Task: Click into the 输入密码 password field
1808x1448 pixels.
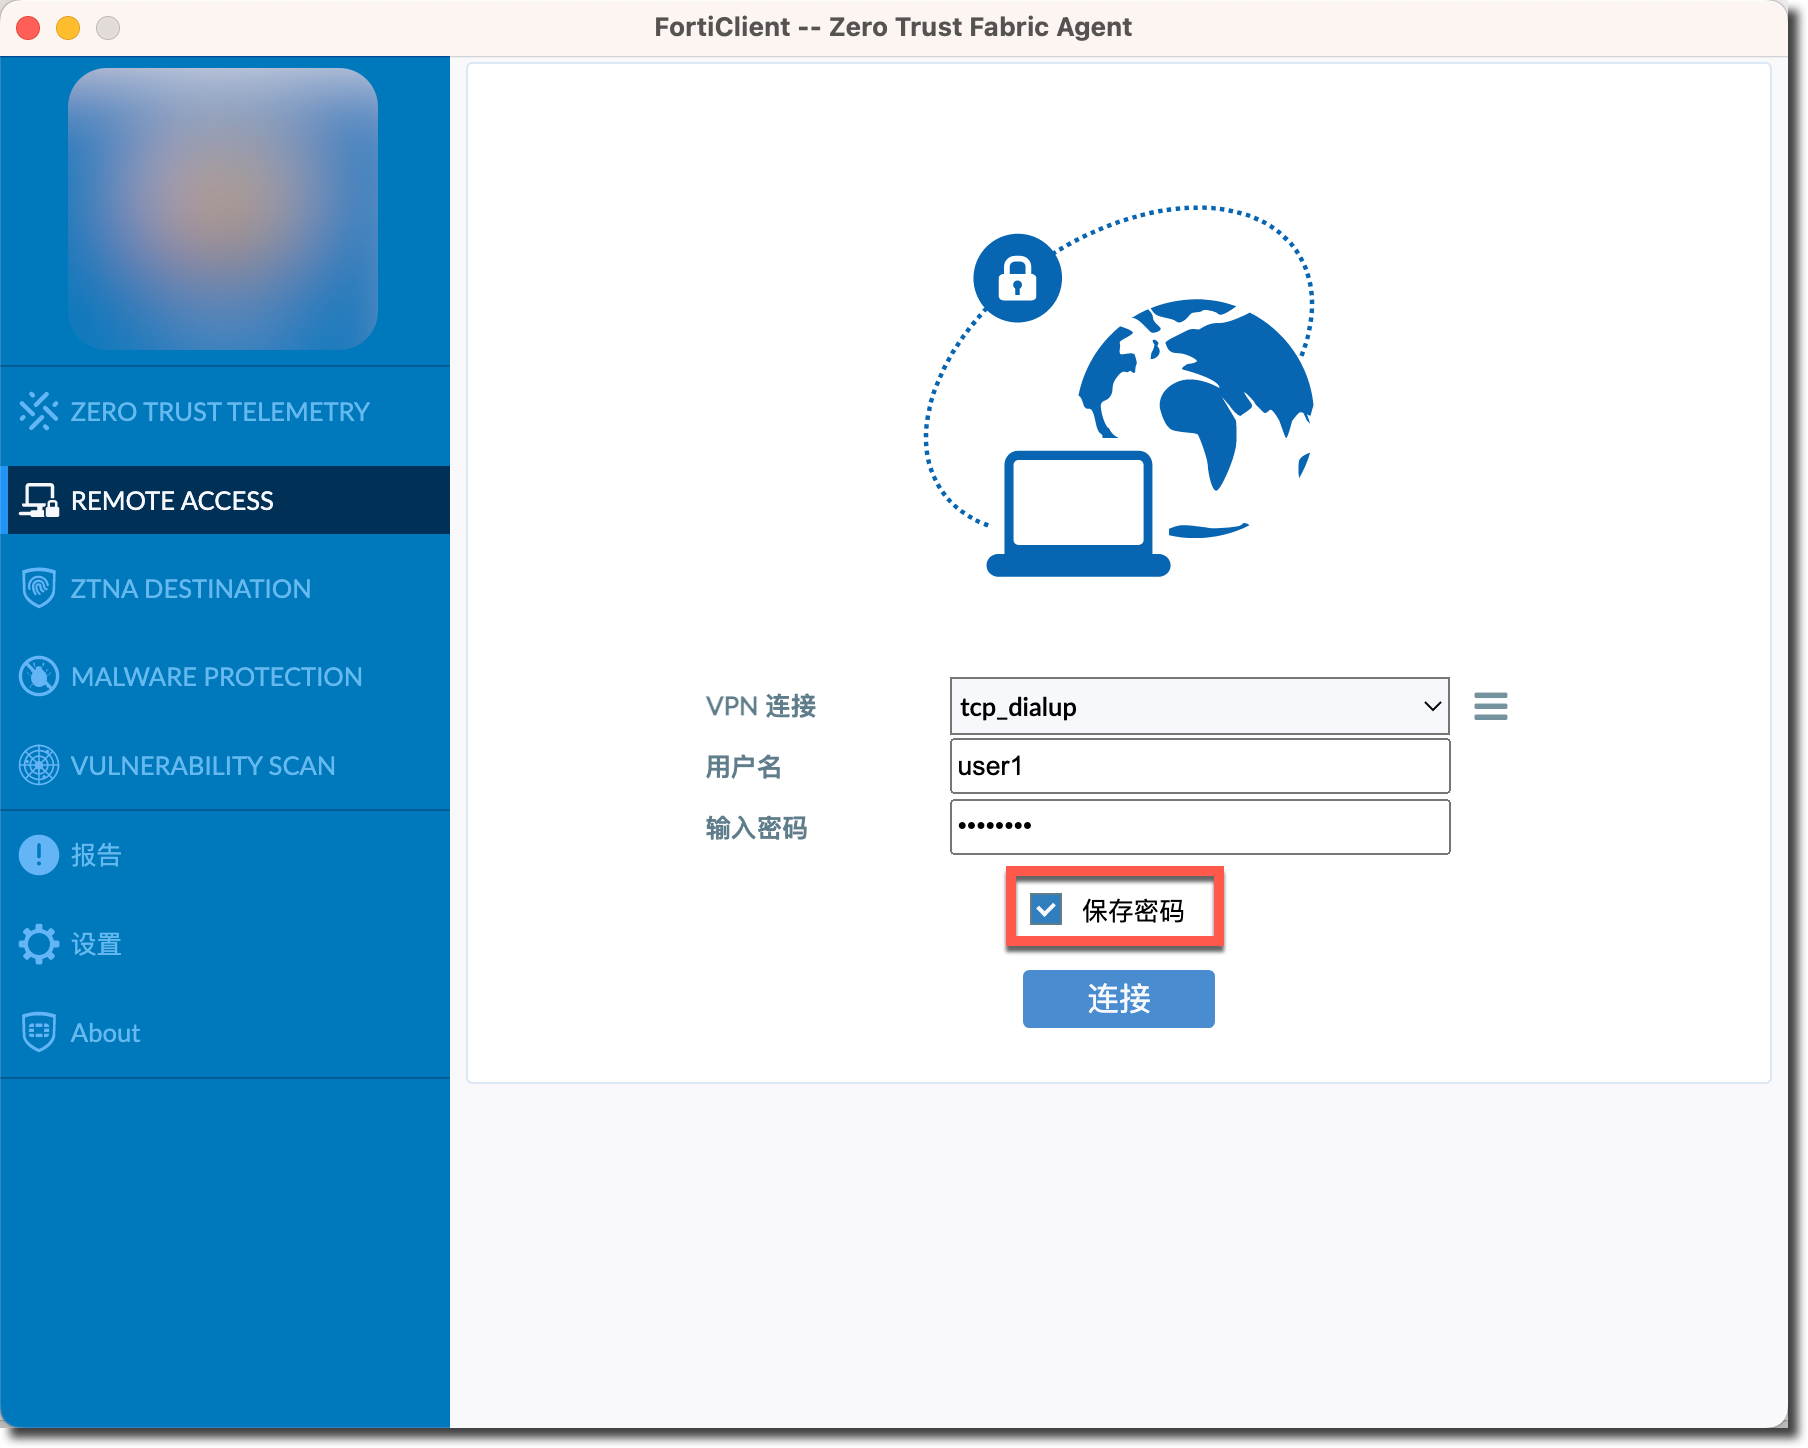Action: click(x=1198, y=826)
